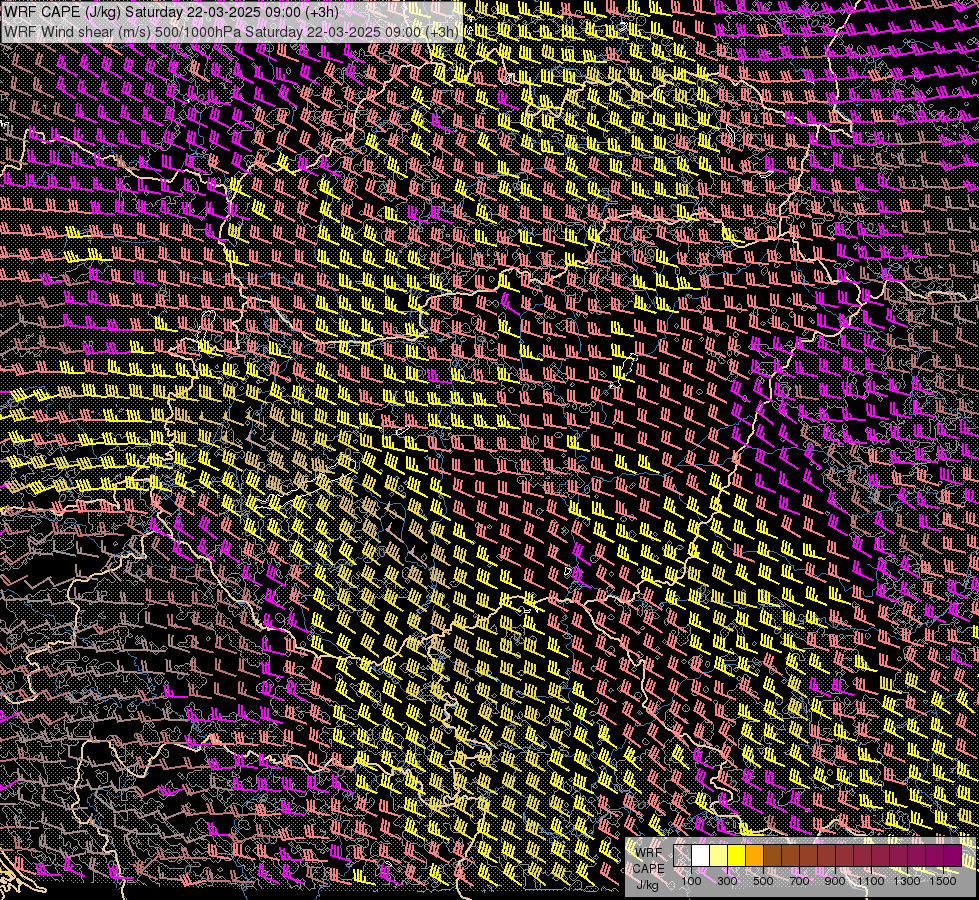
Task: Click the legend value 300
Action: (x=727, y=881)
